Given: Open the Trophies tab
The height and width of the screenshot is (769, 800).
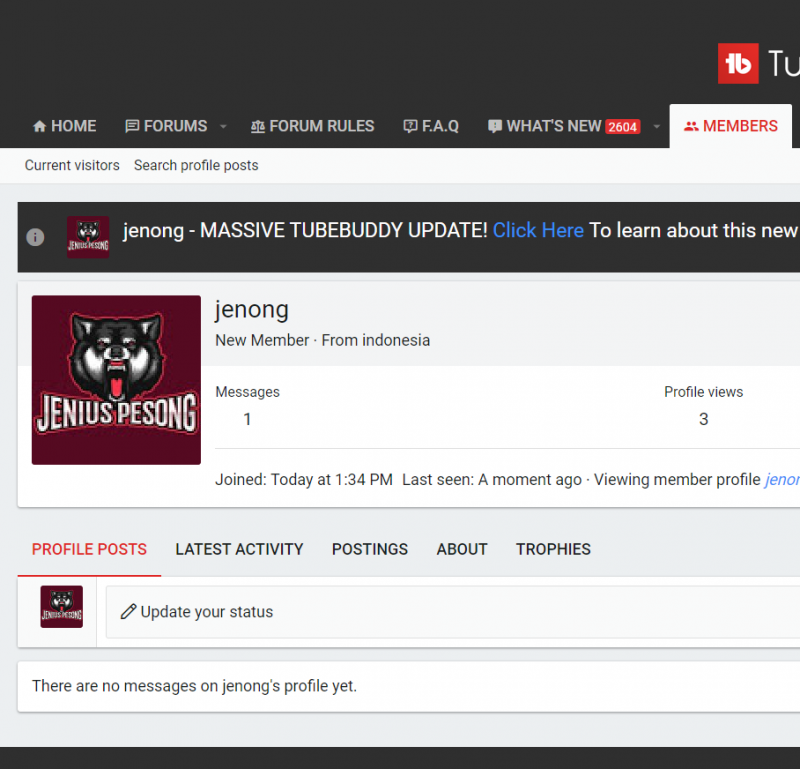Looking at the screenshot, I should coord(553,549).
